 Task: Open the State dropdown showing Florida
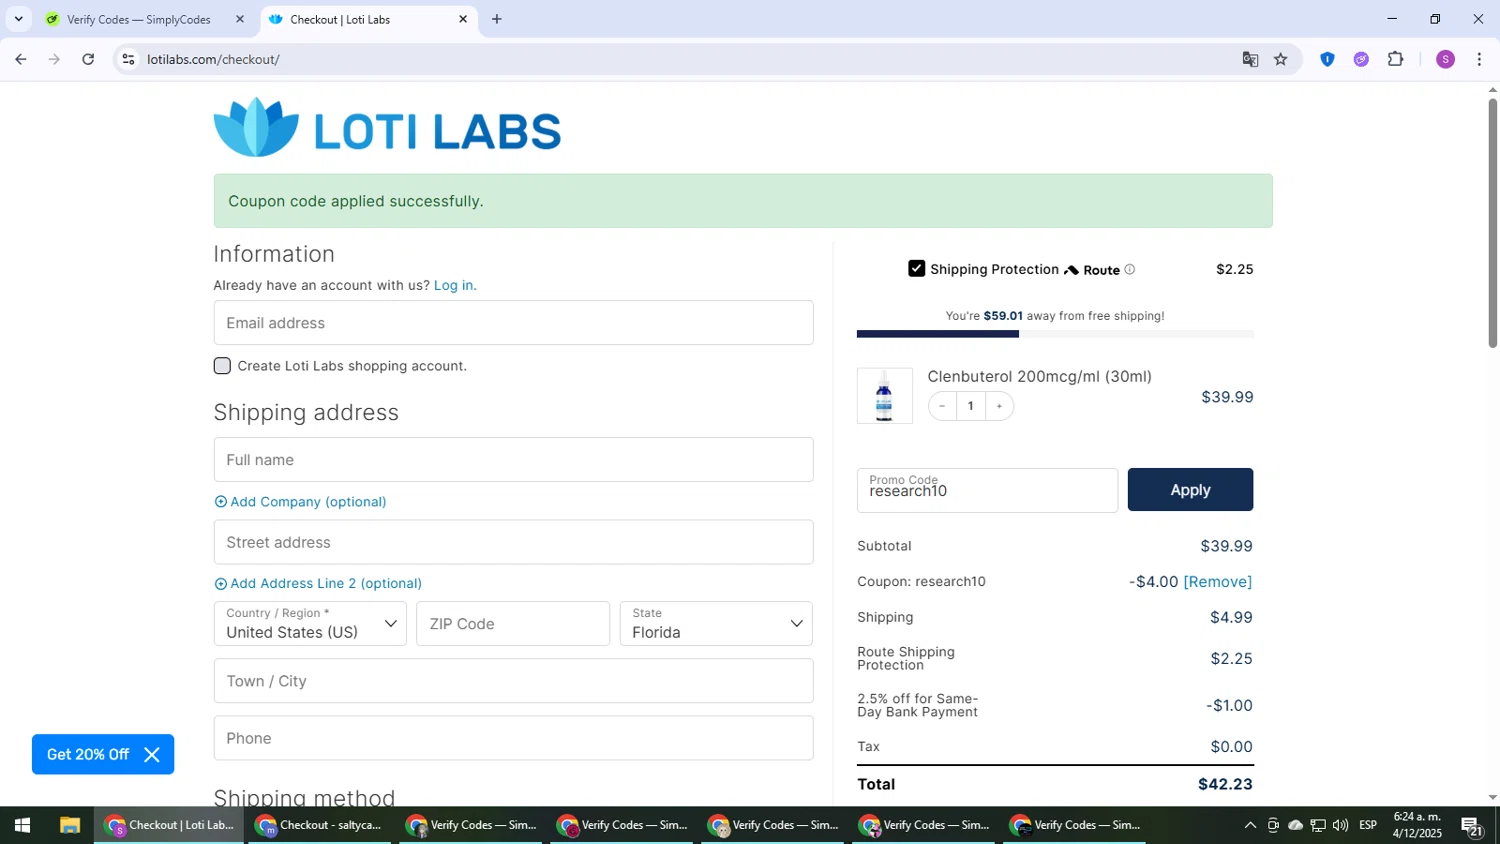[x=716, y=624]
